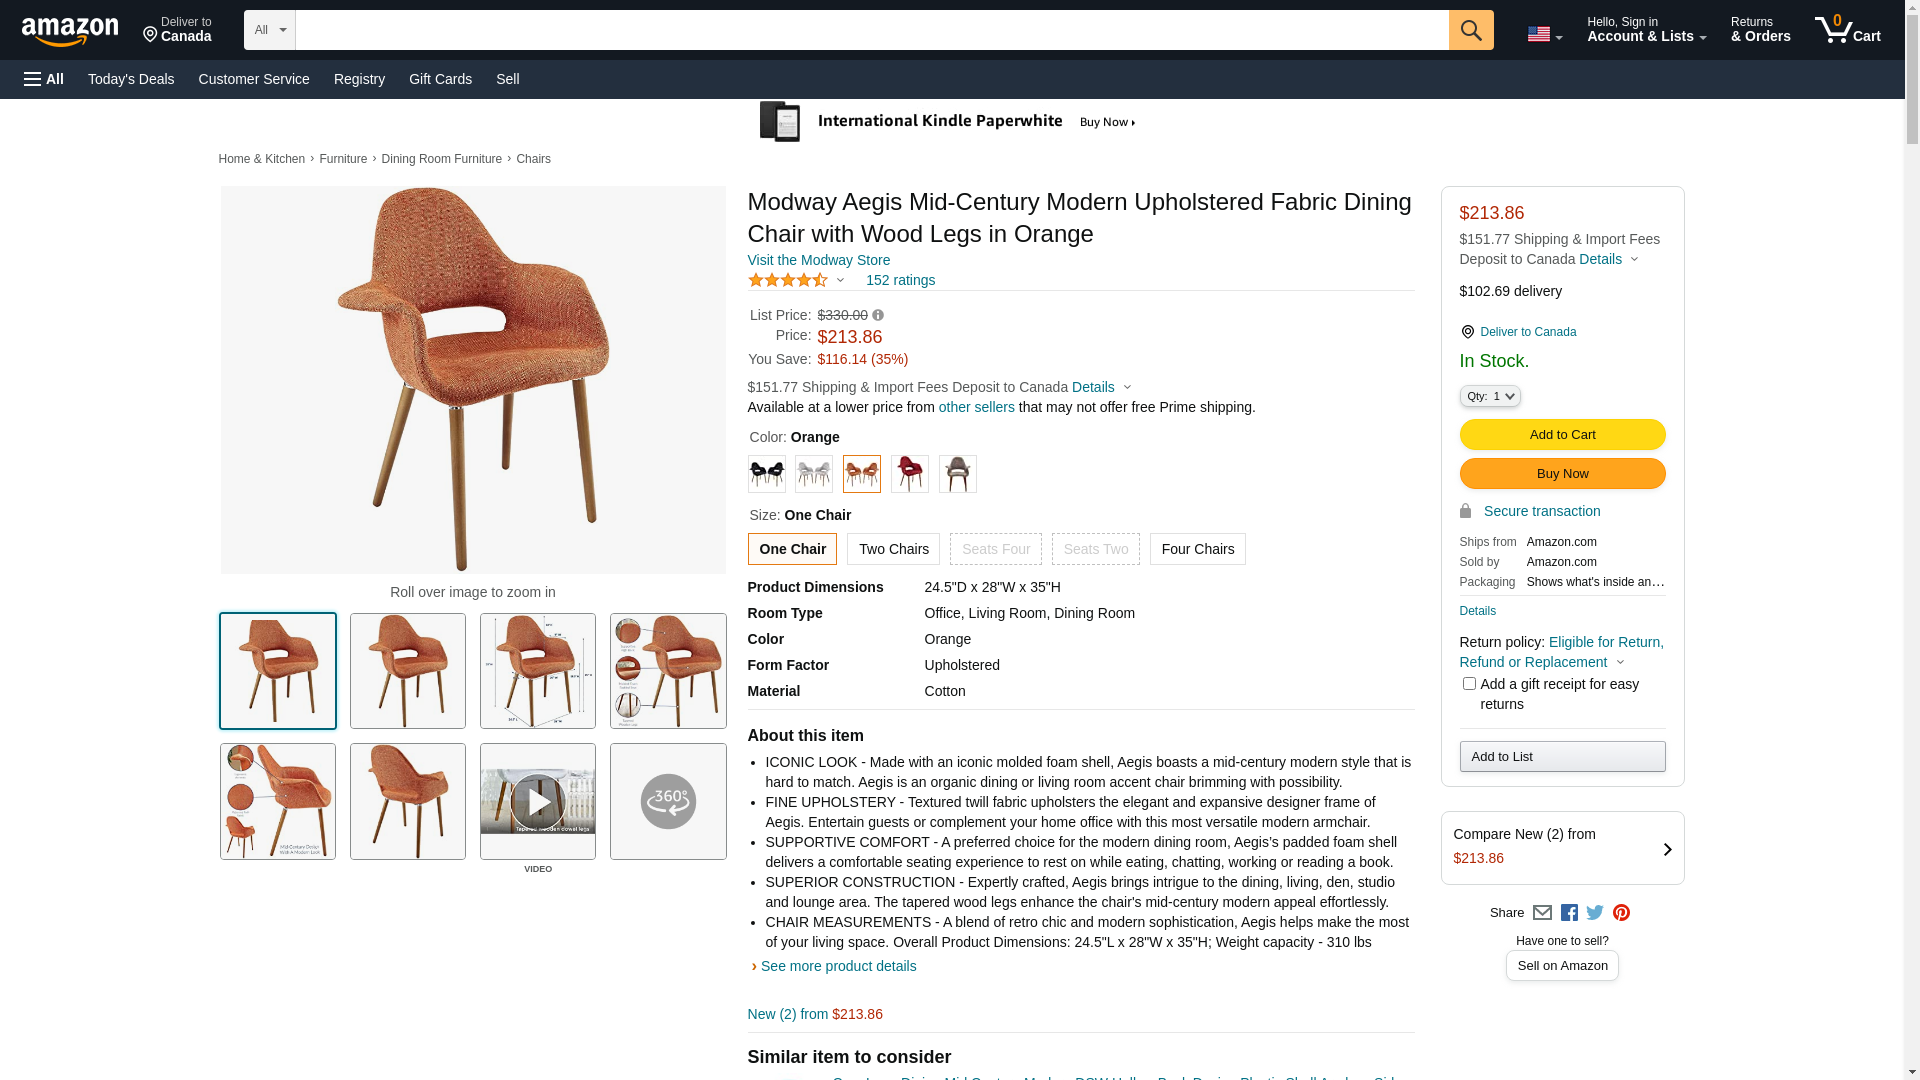Select the Two Chairs size option
1920x1080 pixels.
coord(893,549)
